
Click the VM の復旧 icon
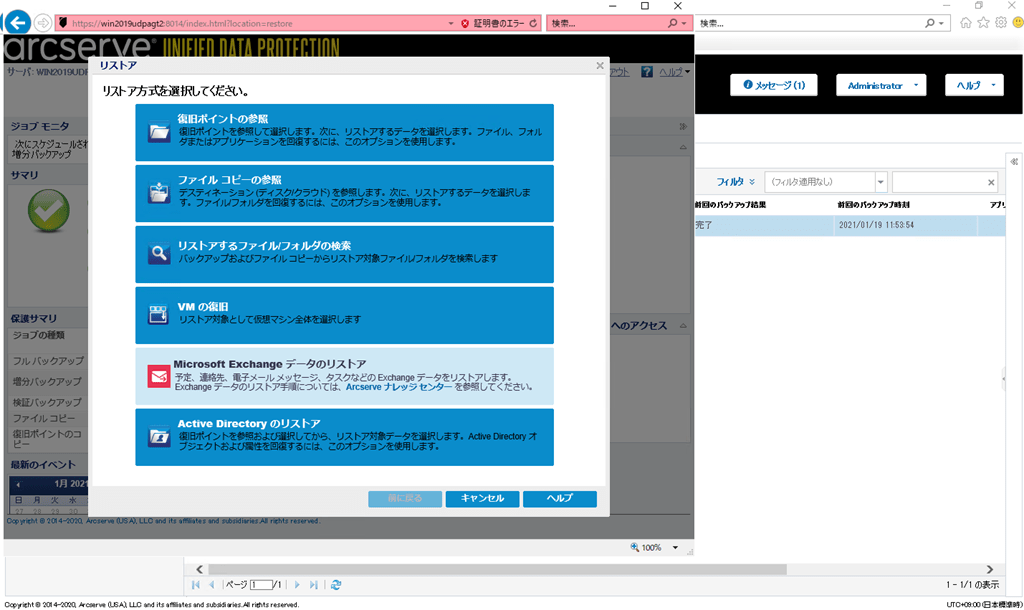click(x=159, y=314)
